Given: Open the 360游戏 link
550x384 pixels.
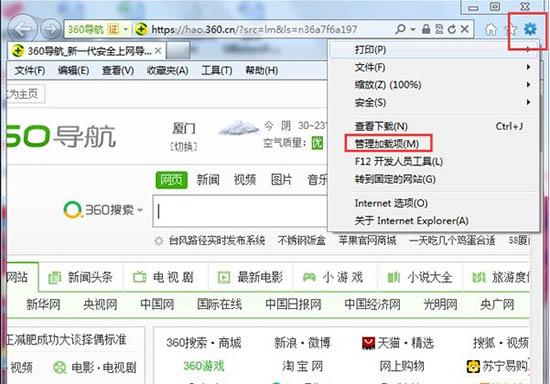Looking at the screenshot, I should click(x=203, y=366).
